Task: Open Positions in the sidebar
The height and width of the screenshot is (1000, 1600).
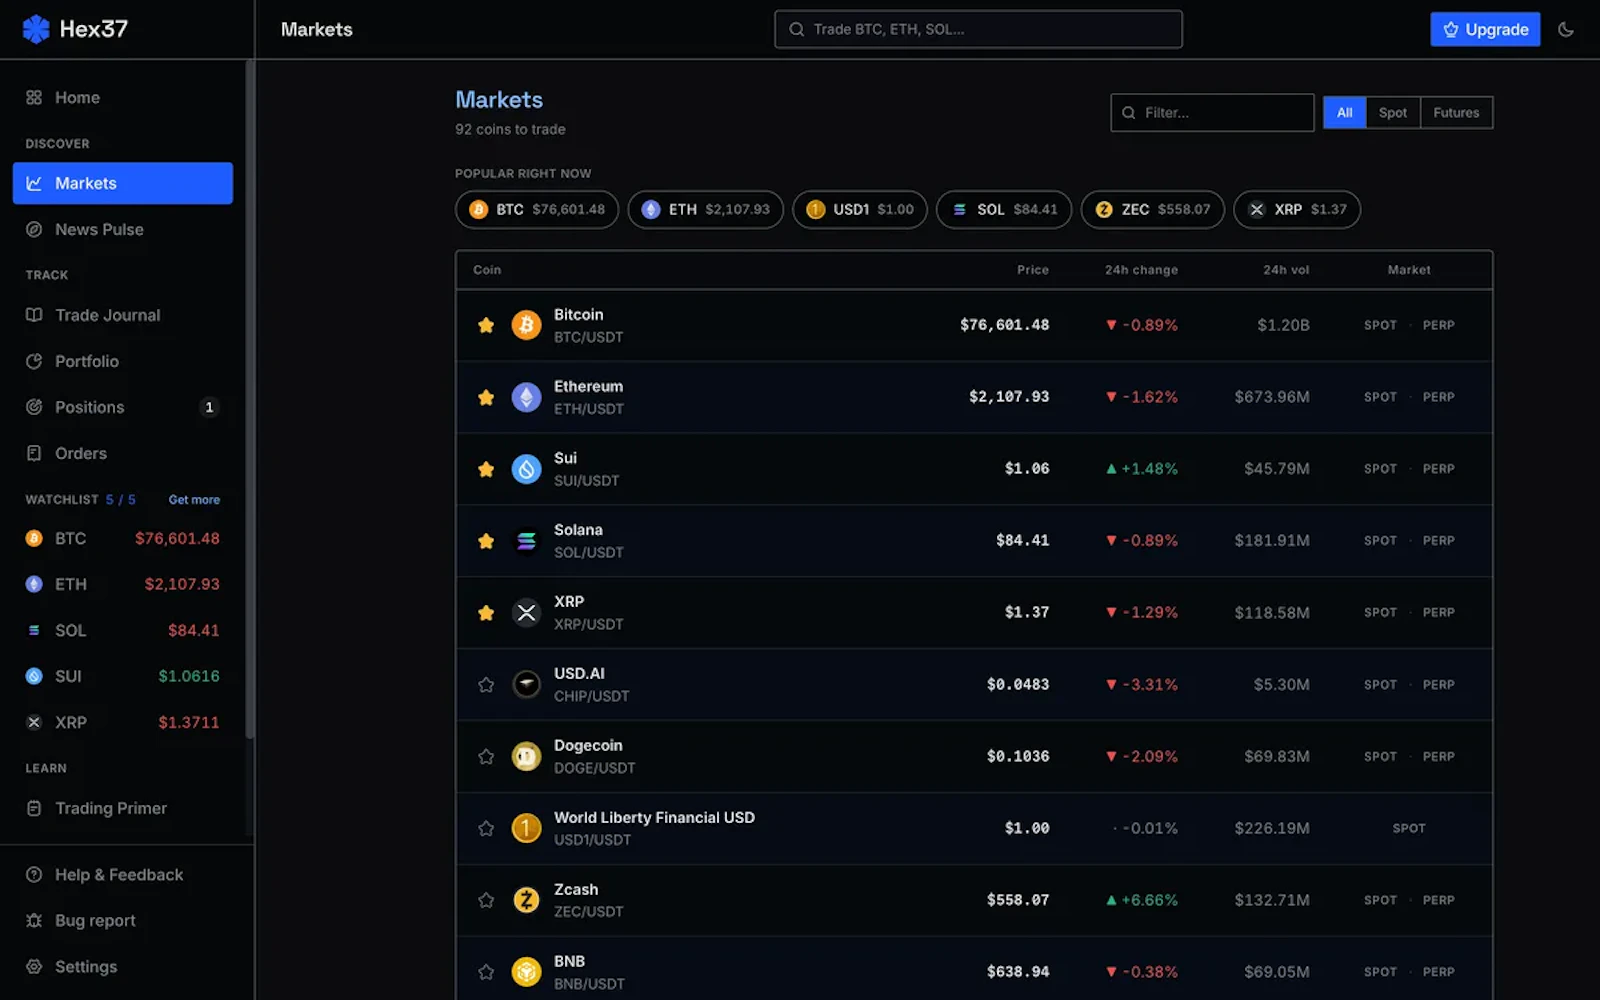Action: click(123, 407)
